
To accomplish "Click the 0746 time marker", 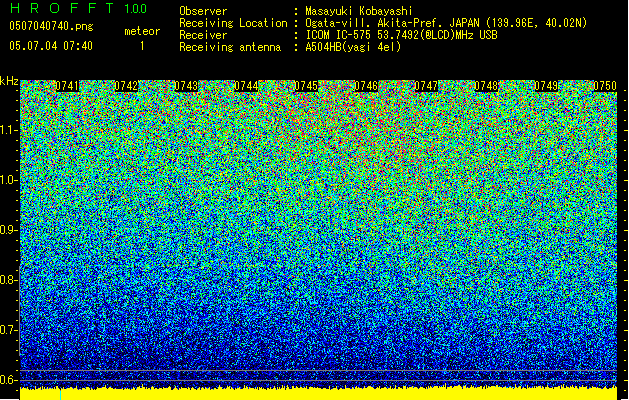I will [366, 86].
